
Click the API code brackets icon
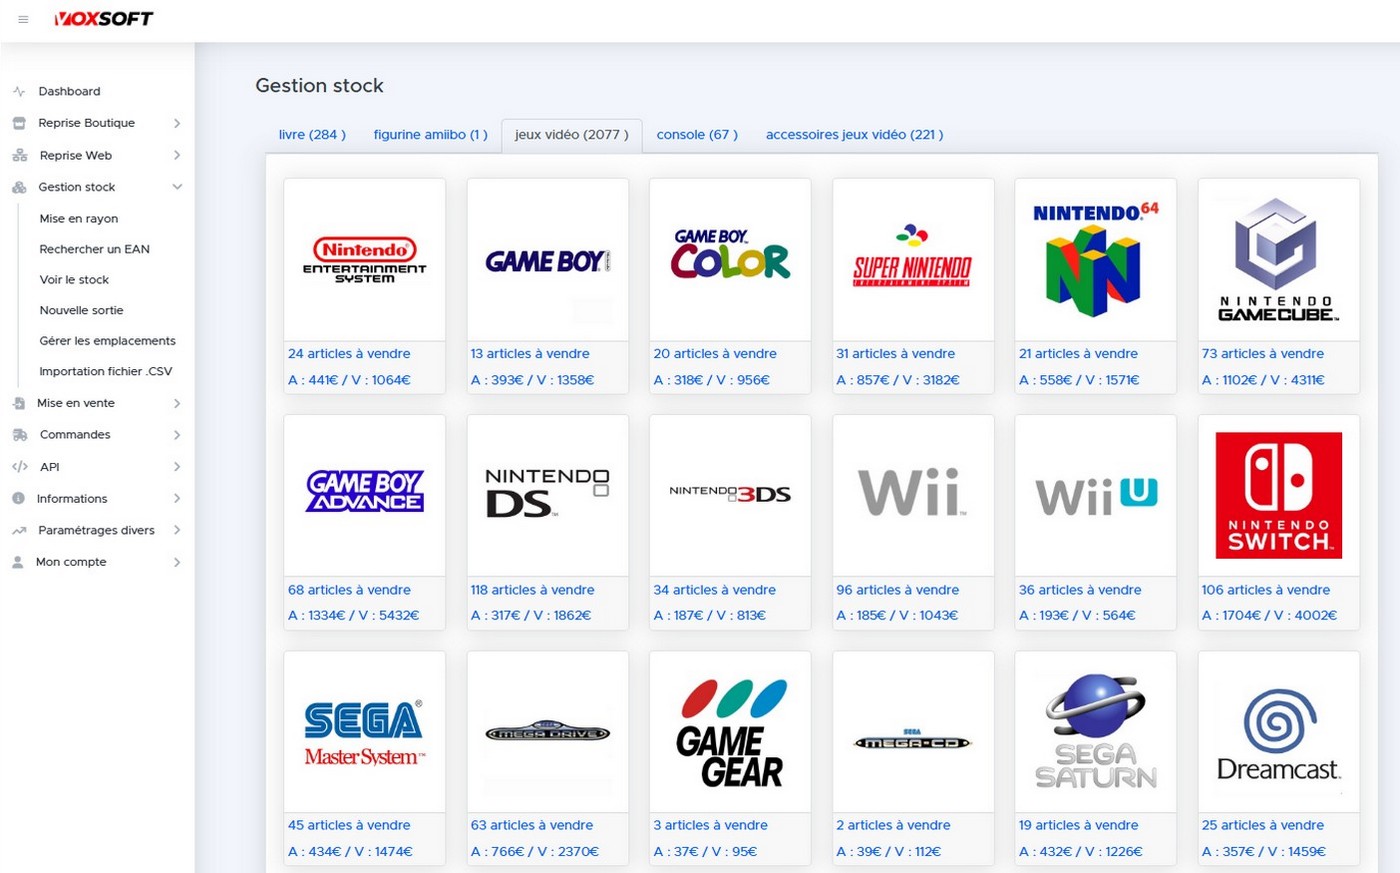(x=19, y=467)
